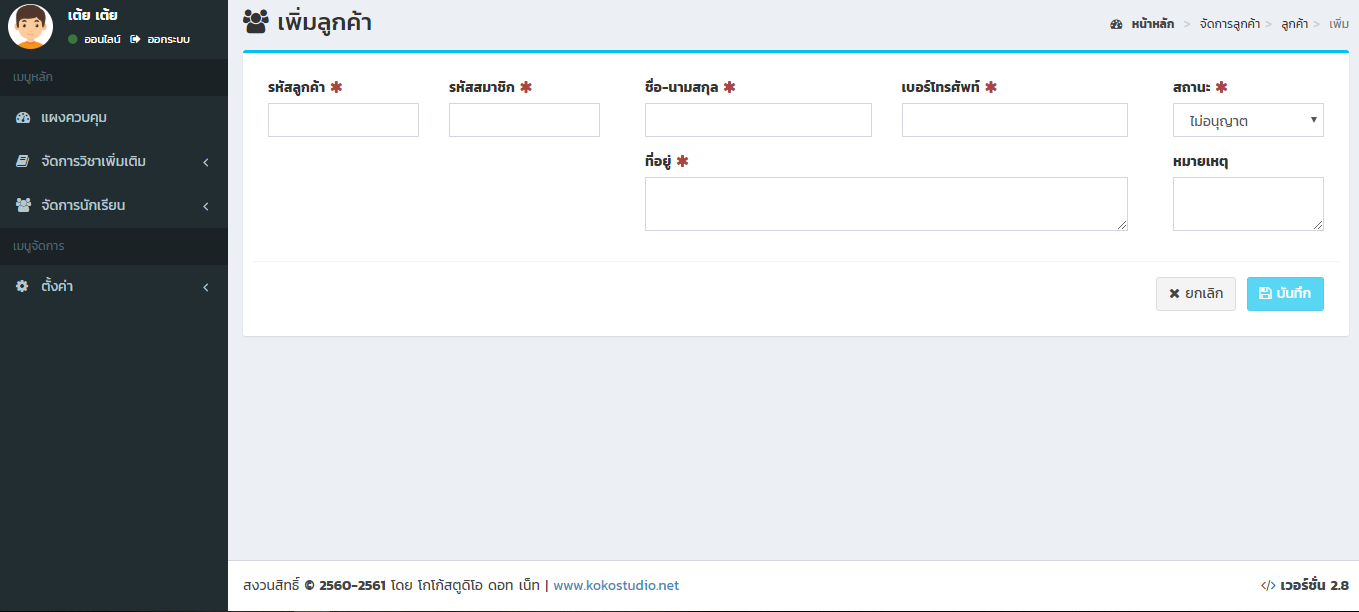Click จัดการลูกค้า breadcrumb
Image resolution: width=1359 pixels, height=612 pixels.
[x=1230, y=23]
